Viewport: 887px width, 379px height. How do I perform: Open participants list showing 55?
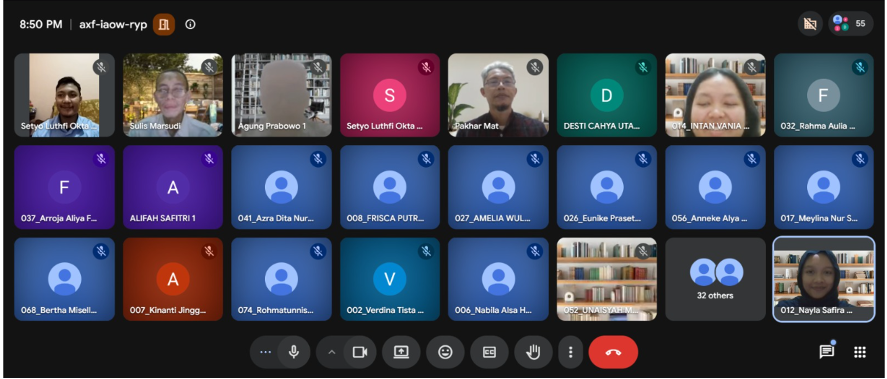pos(851,24)
